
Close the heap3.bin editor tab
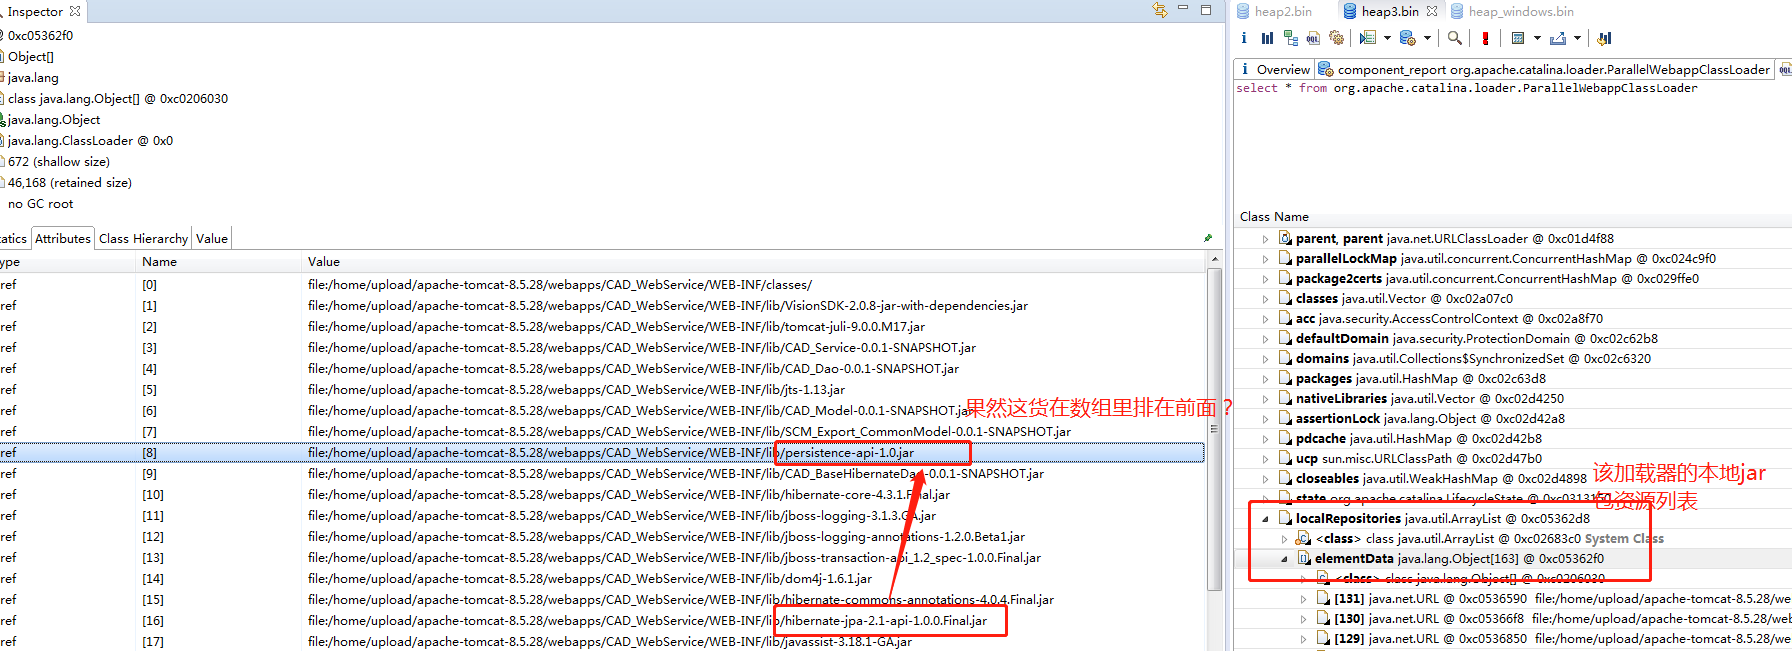tap(1432, 11)
